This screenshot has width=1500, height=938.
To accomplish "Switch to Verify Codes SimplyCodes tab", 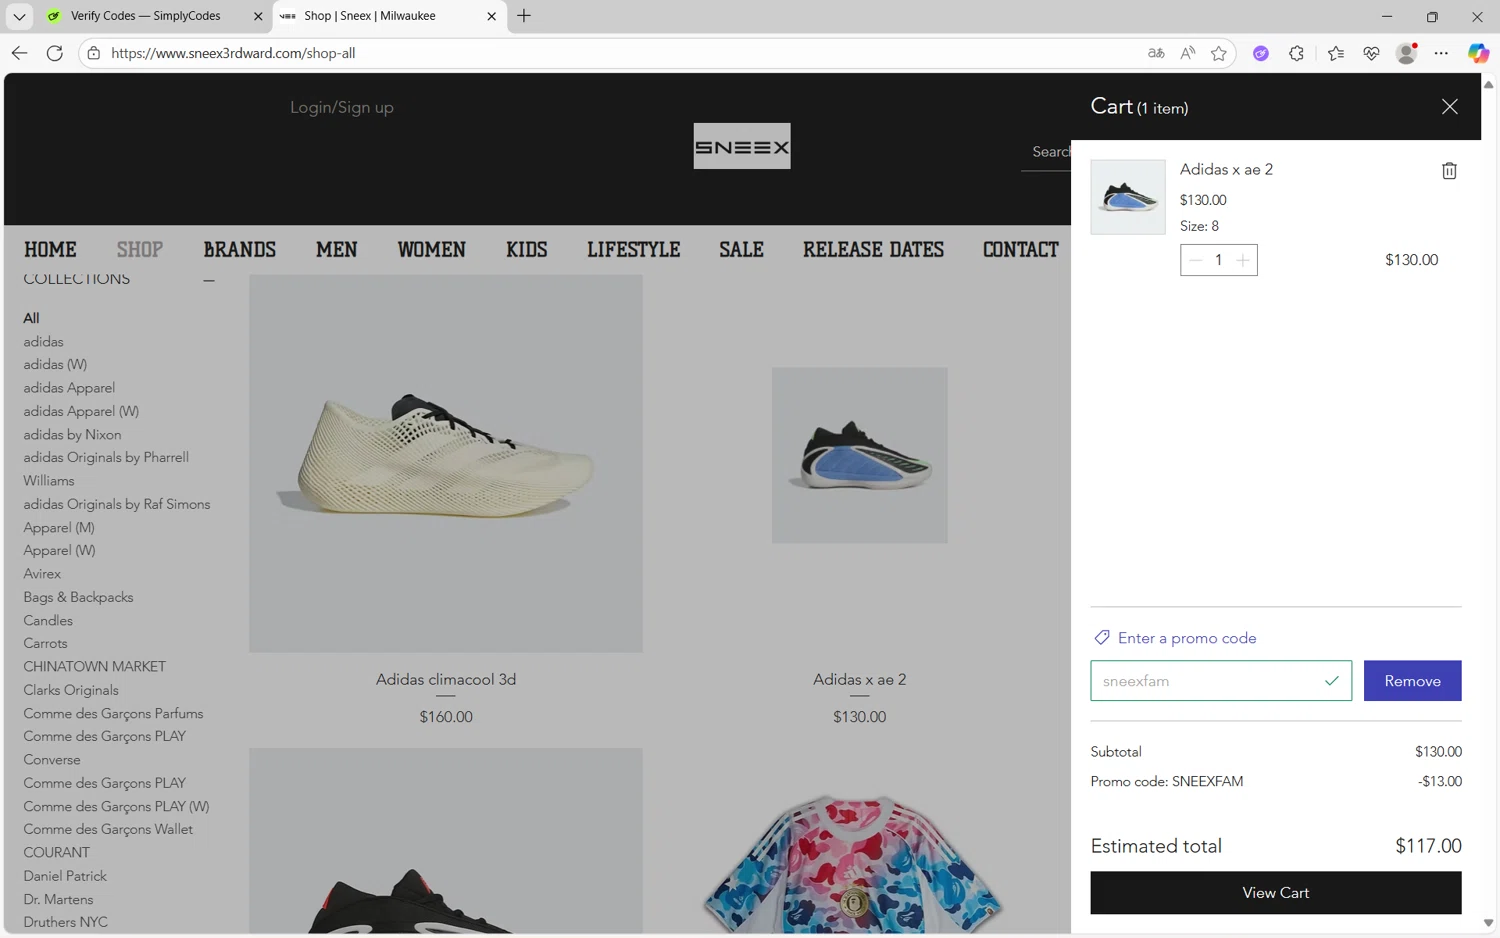I will [x=145, y=16].
